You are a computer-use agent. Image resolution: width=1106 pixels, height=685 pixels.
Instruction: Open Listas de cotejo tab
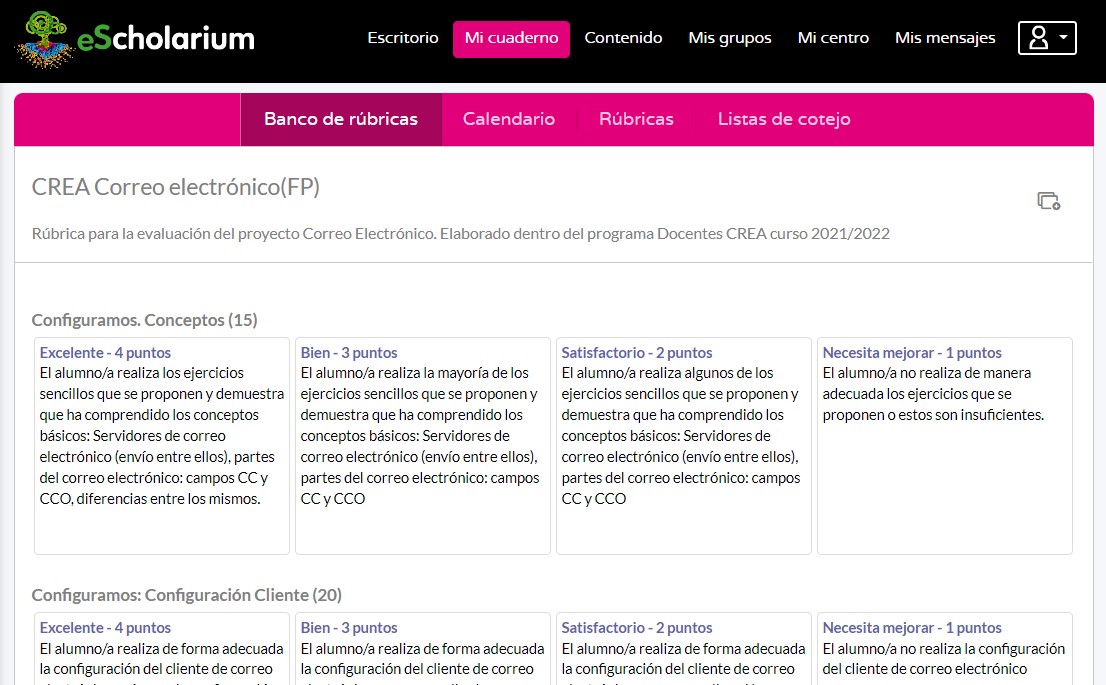tap(784, 119)
